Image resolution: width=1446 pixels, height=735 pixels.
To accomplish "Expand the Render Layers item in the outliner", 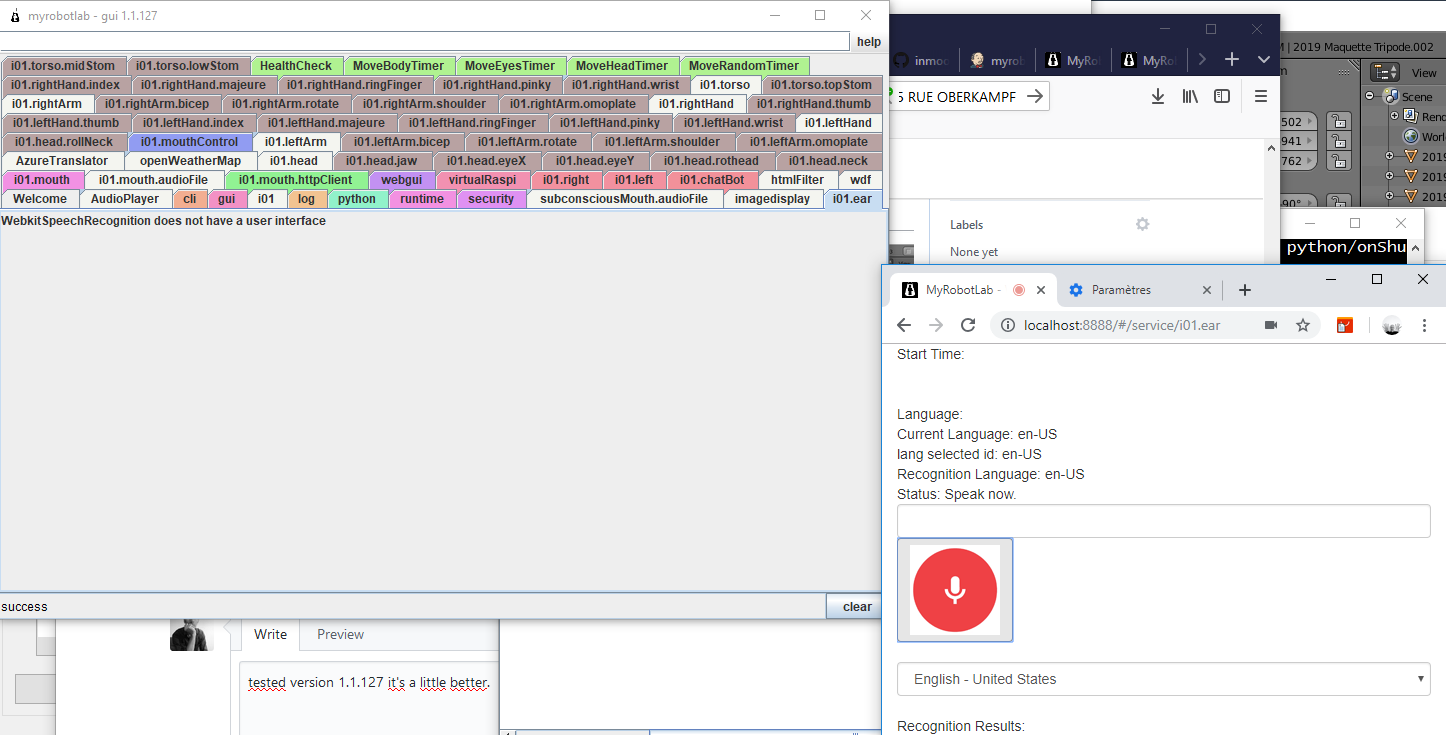I will (1394, 115).
